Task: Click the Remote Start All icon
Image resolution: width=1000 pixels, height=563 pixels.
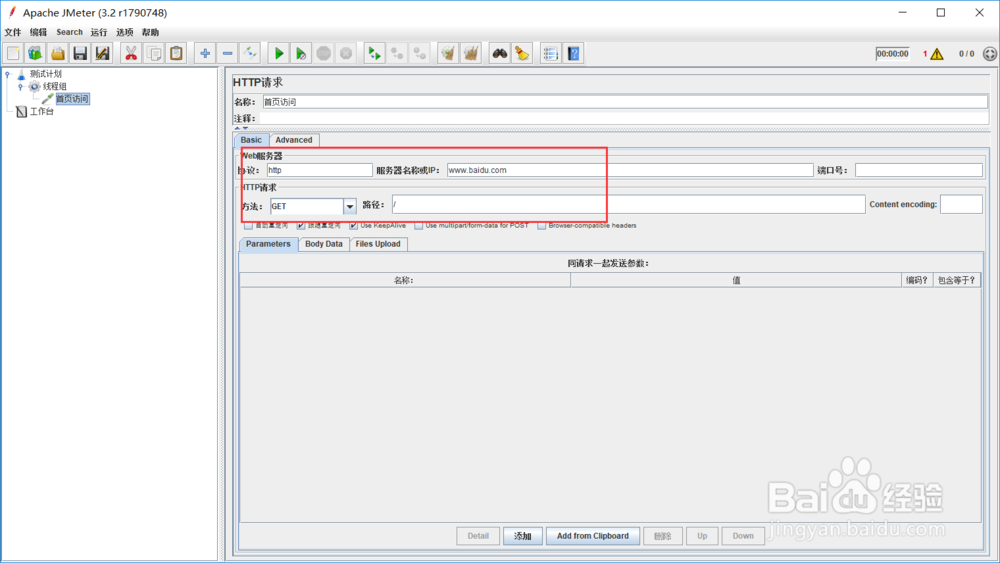Action: point(374,54)
